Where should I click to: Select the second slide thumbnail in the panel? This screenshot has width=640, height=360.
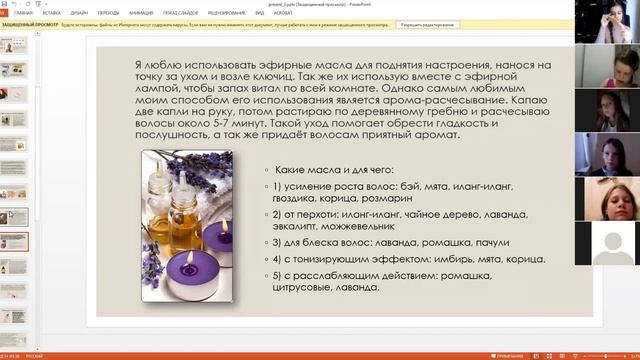coord(13,70)
